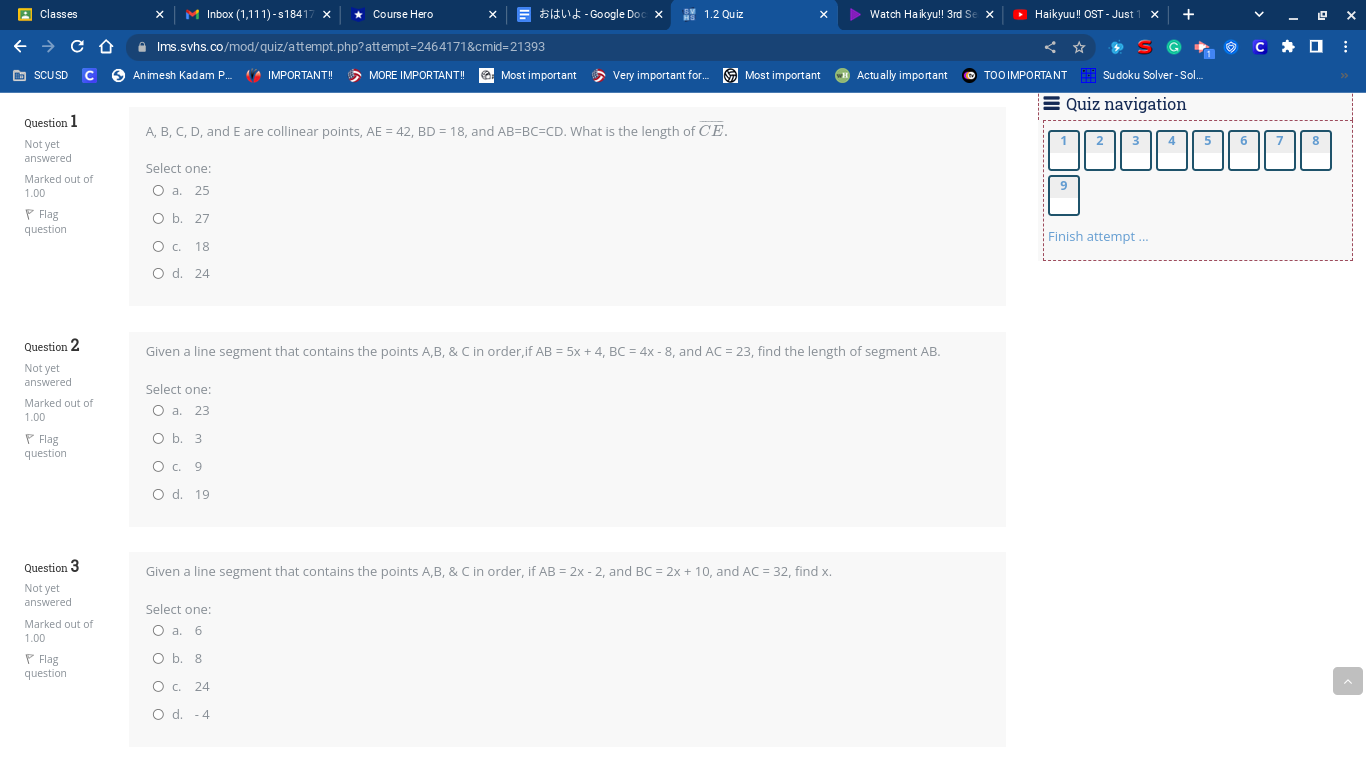Close the Inbox Gmail tab
This screenshot has width=1366, height=768.
(326, 15)
